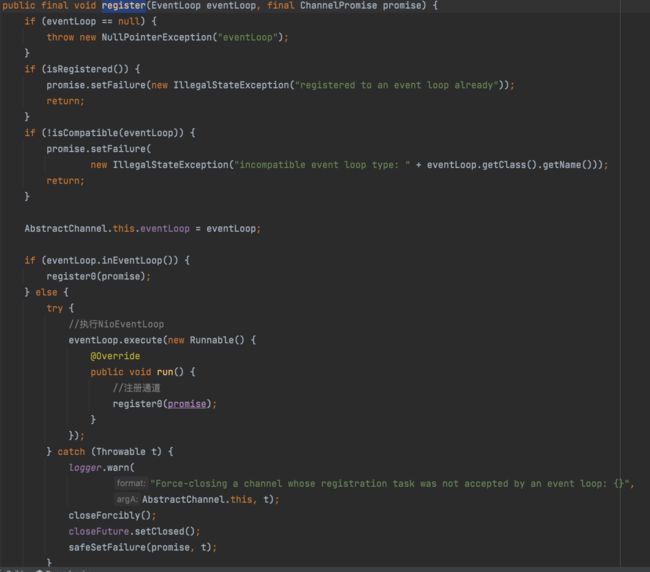Click the "execute" method on eventLoop

point(143,340)
